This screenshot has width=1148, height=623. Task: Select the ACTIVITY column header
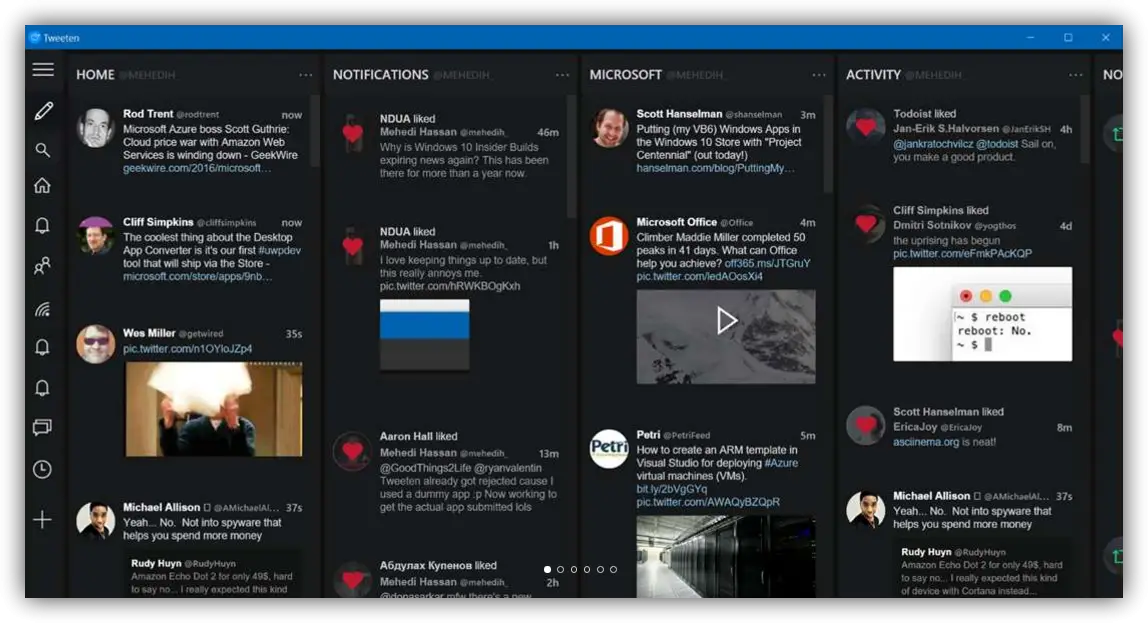(x=873, y=75)
